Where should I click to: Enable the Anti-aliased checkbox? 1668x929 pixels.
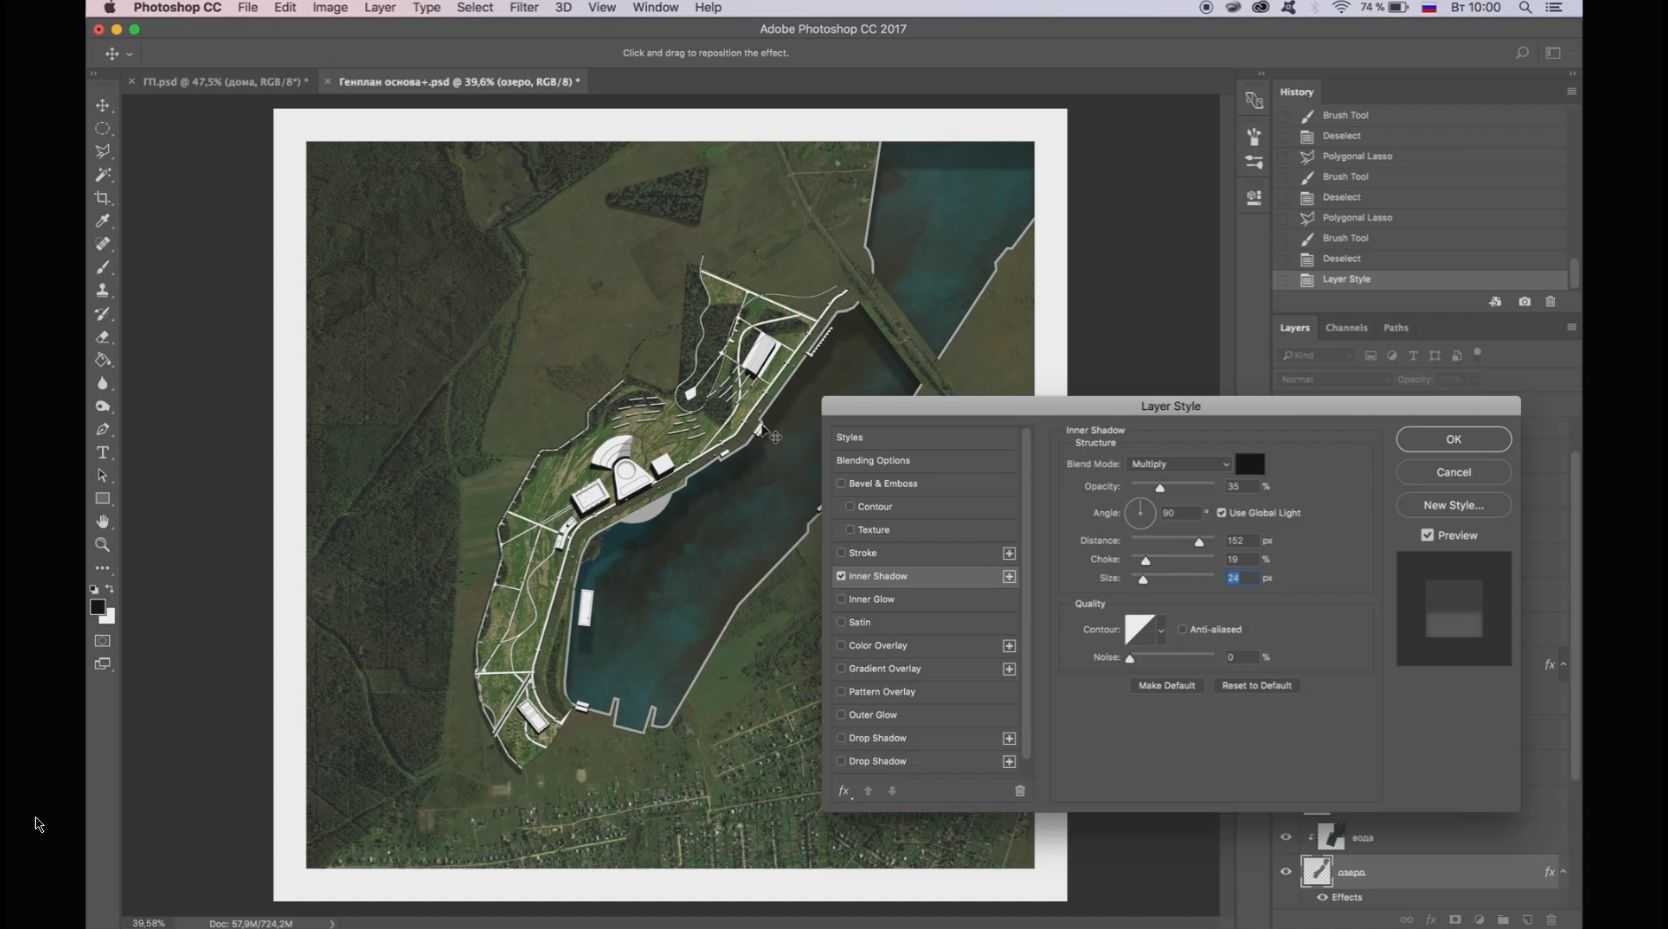(1182, 630)
